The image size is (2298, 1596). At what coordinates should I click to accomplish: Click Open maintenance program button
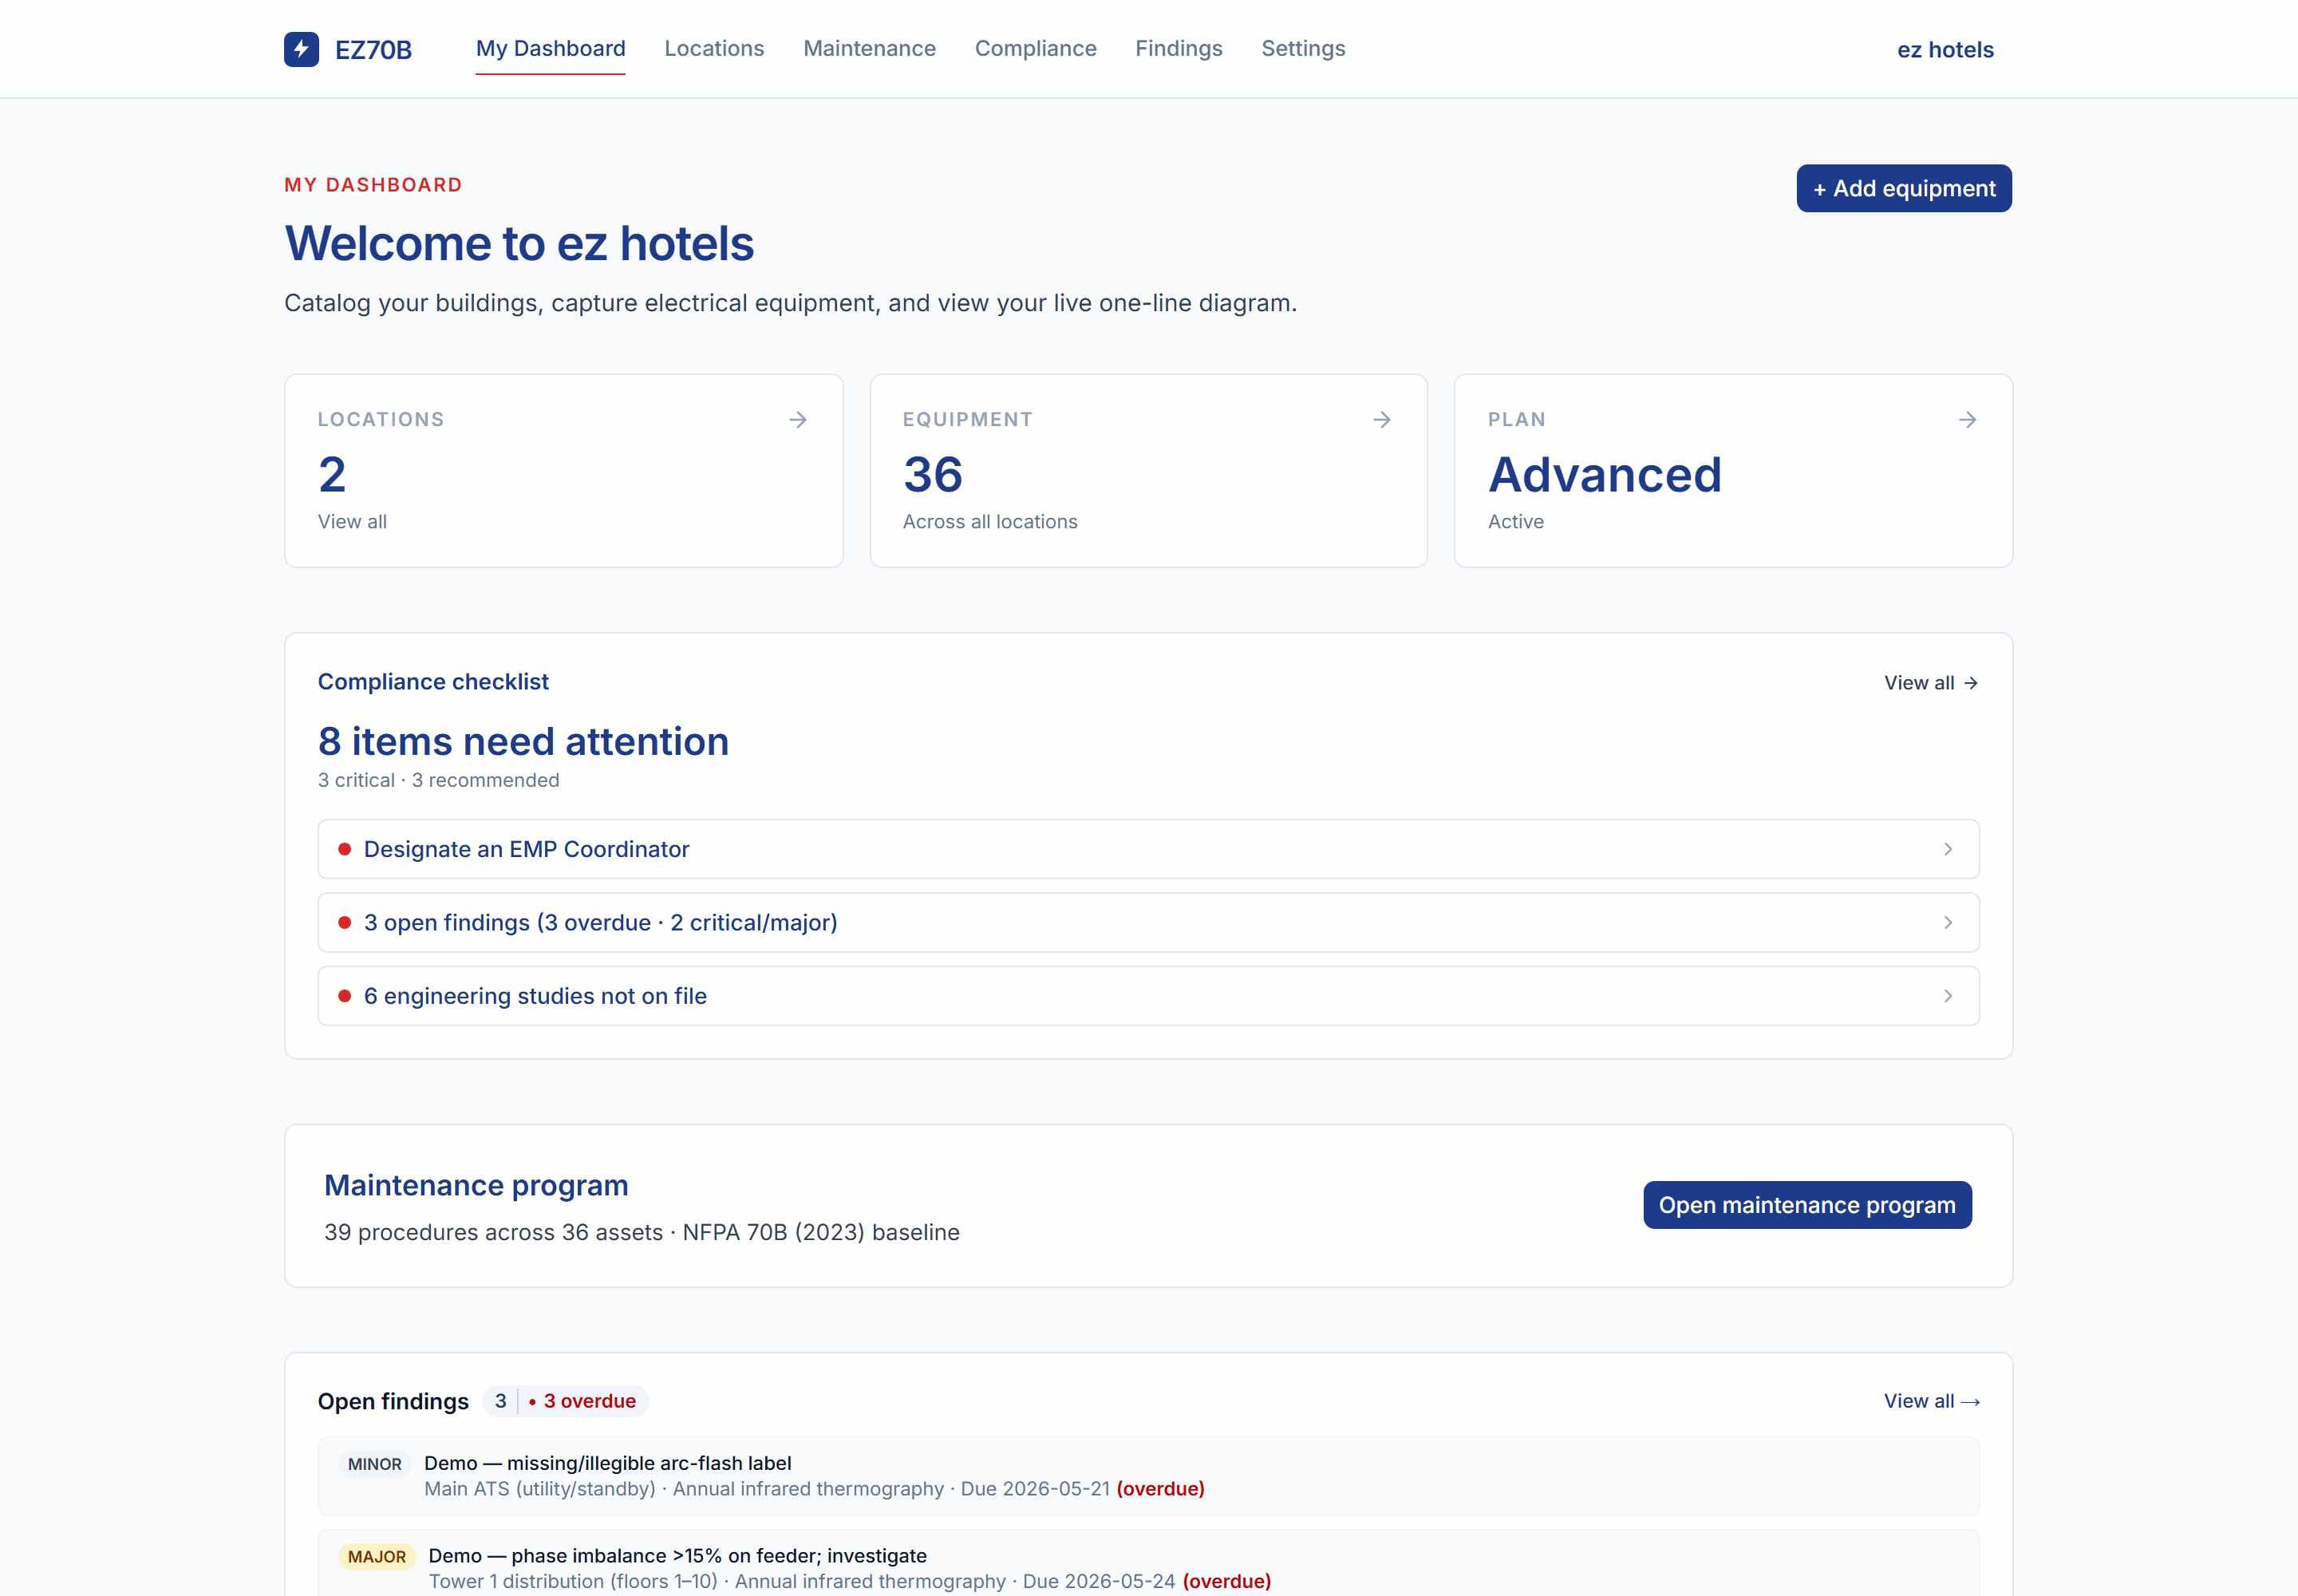click(1807, 1205)
